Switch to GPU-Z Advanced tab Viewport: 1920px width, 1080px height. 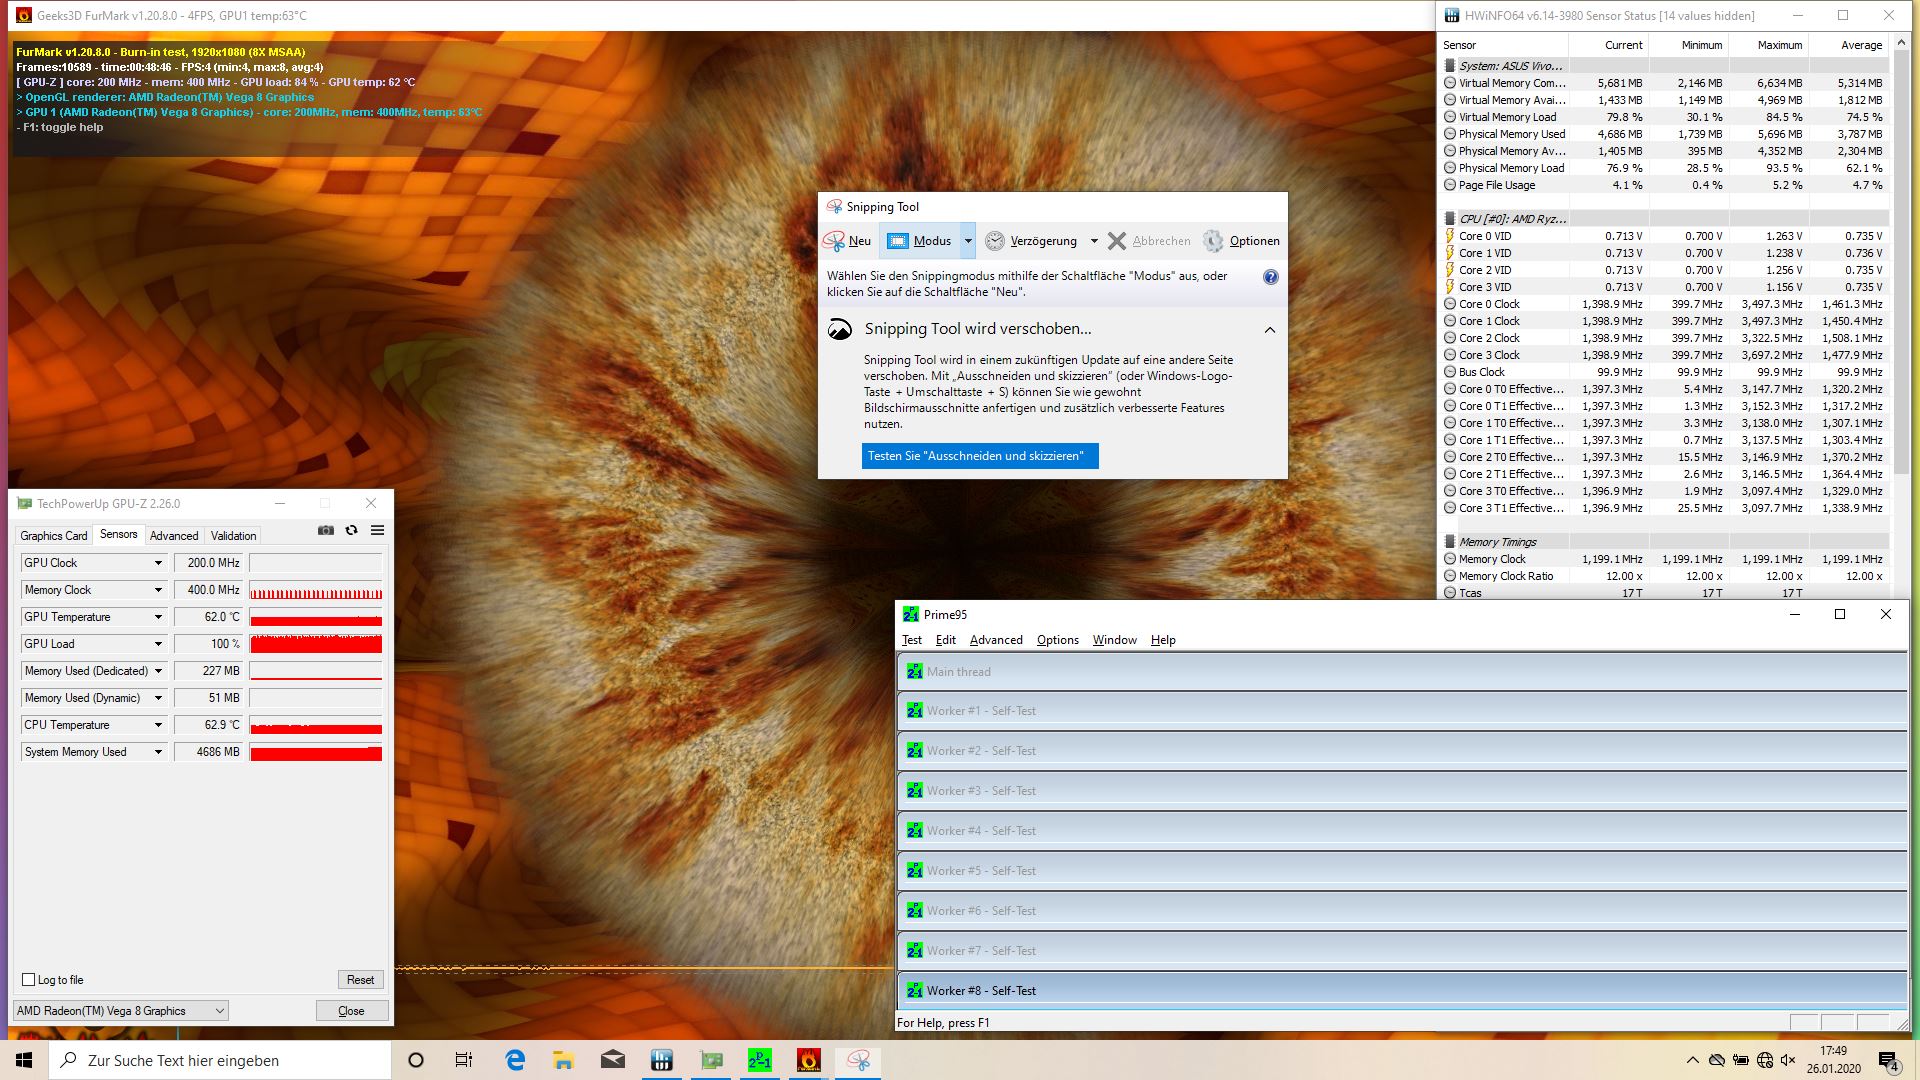[x=174, y=536]
